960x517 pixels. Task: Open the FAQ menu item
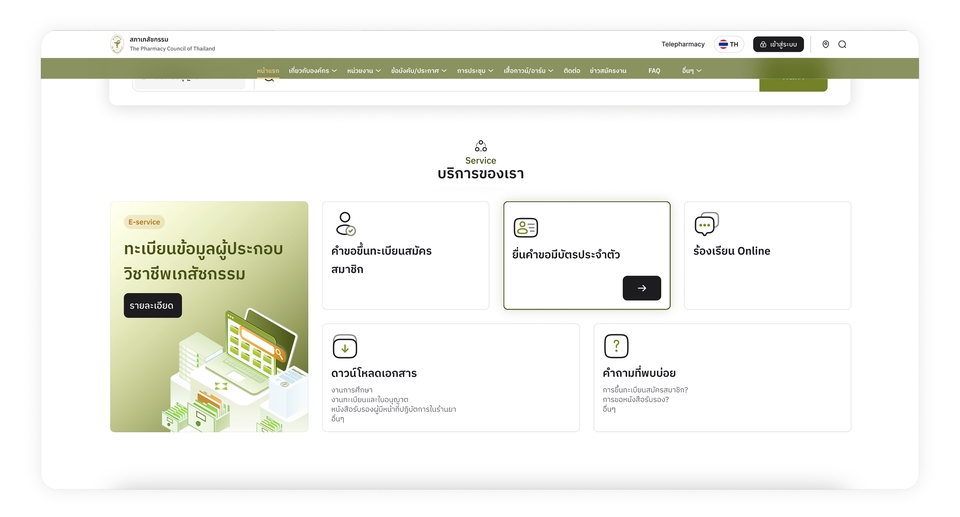[x=654, y=71]
